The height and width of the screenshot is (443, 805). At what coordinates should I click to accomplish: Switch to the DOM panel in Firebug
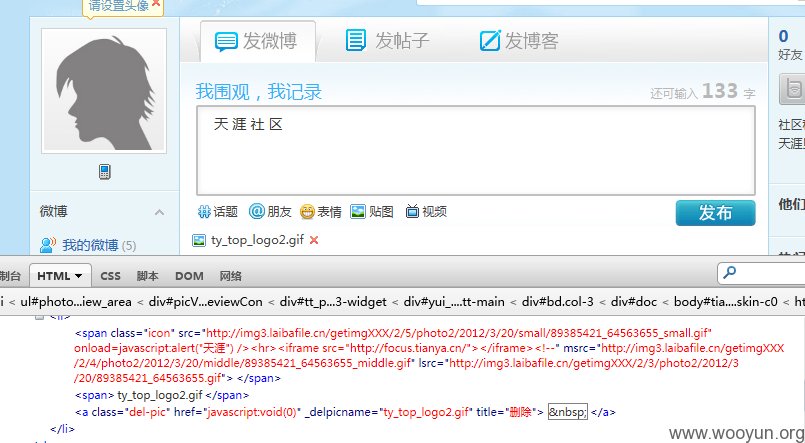click(x=189, y=276)
